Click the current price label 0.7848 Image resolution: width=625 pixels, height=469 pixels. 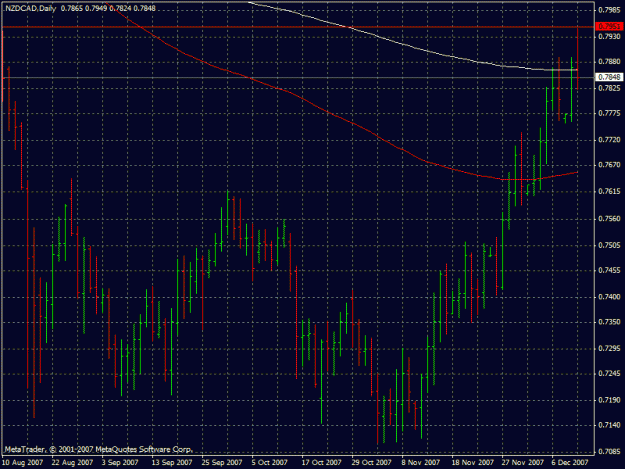(609, 77)
